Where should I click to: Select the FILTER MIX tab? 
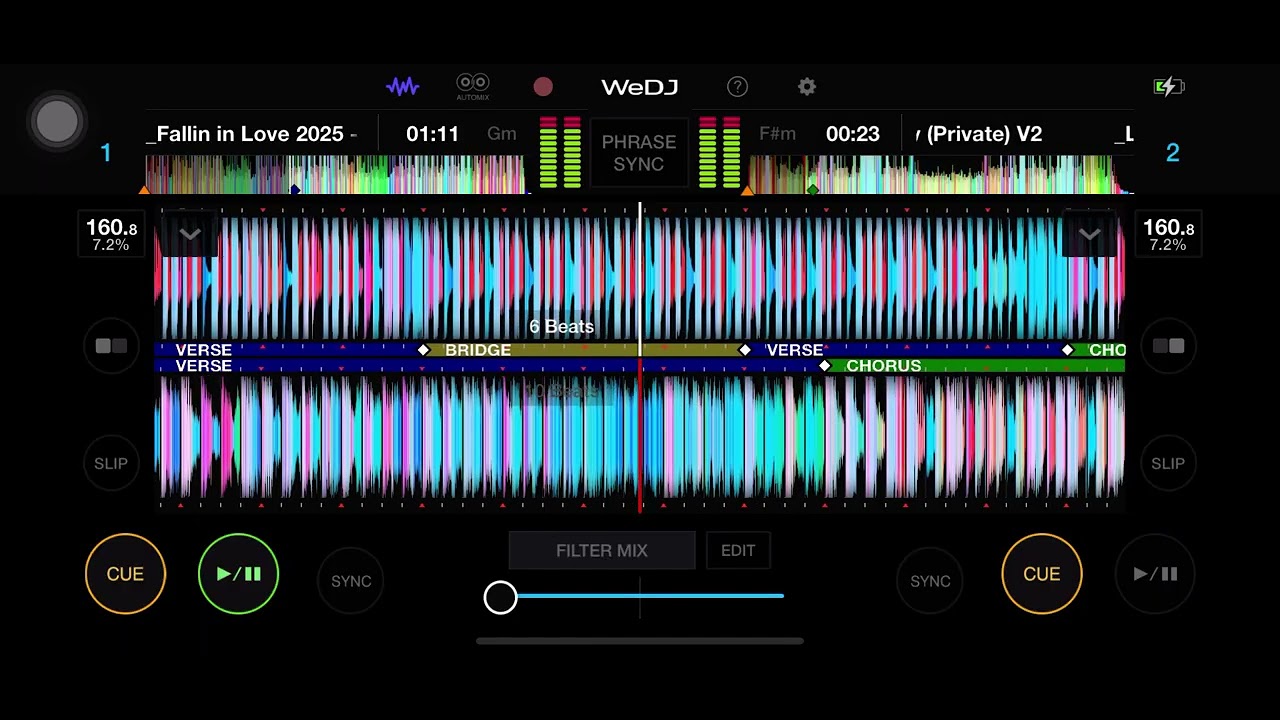pos(602,551)
